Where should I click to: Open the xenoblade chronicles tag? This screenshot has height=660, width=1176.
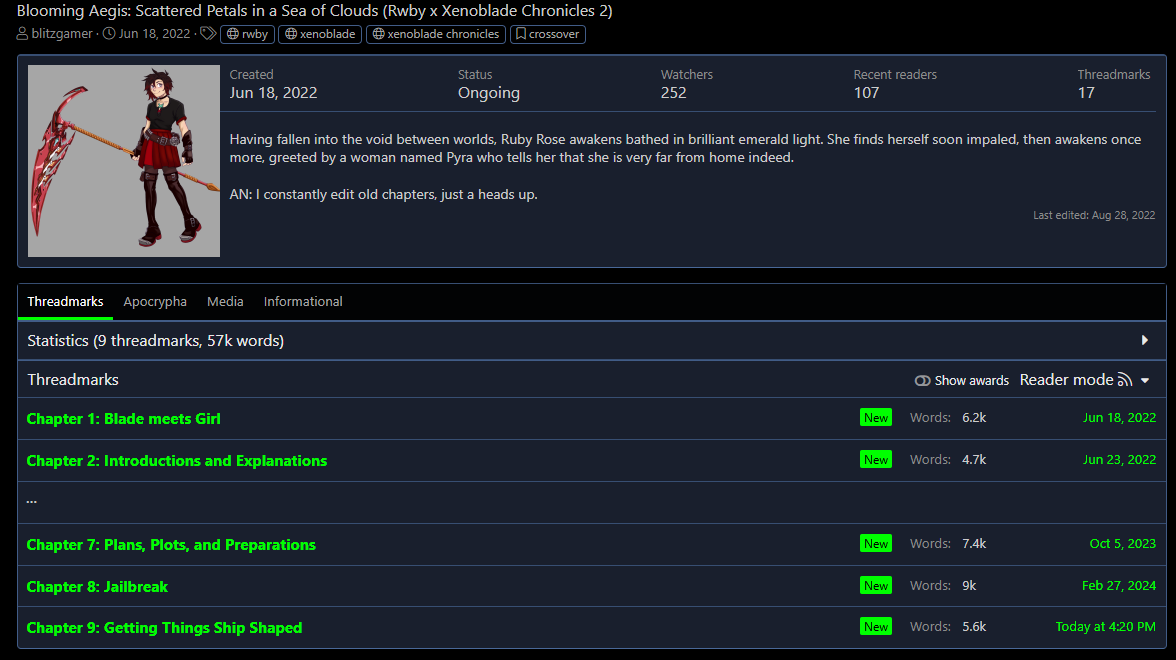click(x=436, y=34)
